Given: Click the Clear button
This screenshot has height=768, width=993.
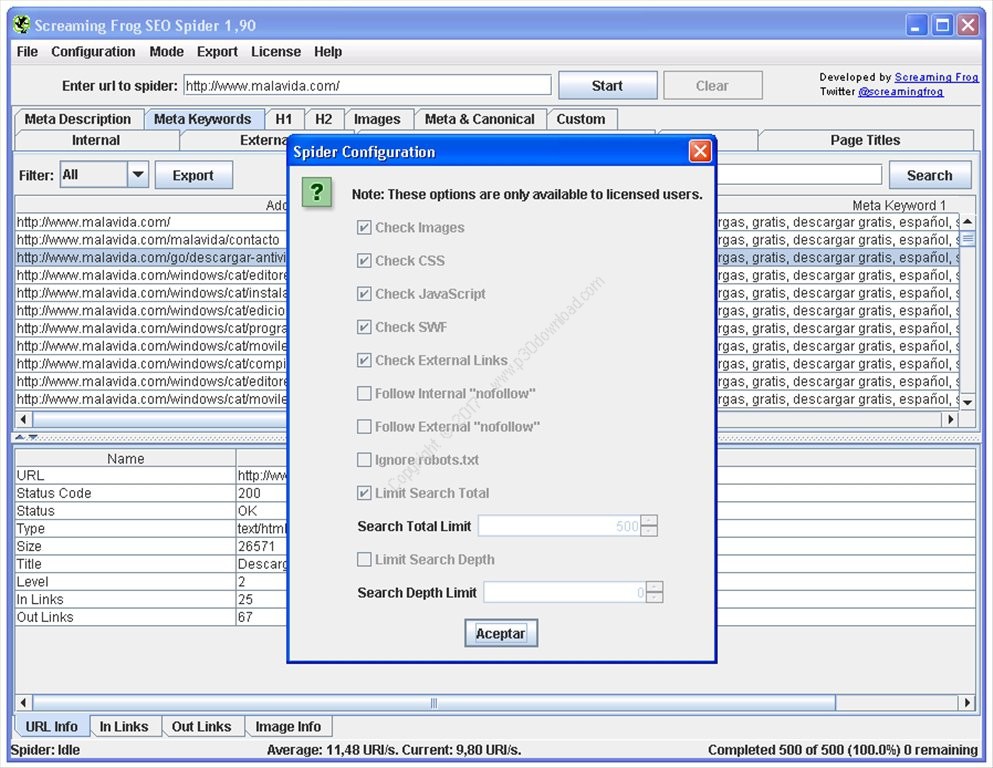Looking at the screenshot, I should [x=712, y=85].
